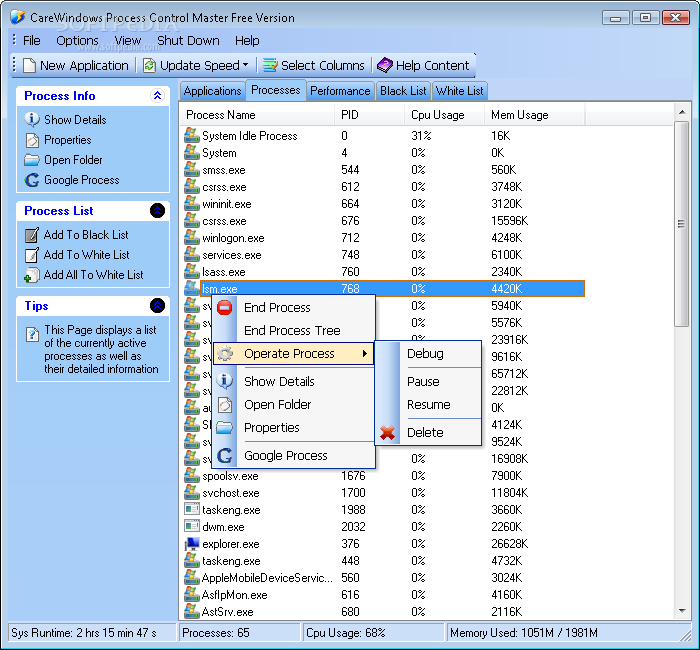
Task: Expand the Operate Process submenu arrow
Action: pos(365,354)
